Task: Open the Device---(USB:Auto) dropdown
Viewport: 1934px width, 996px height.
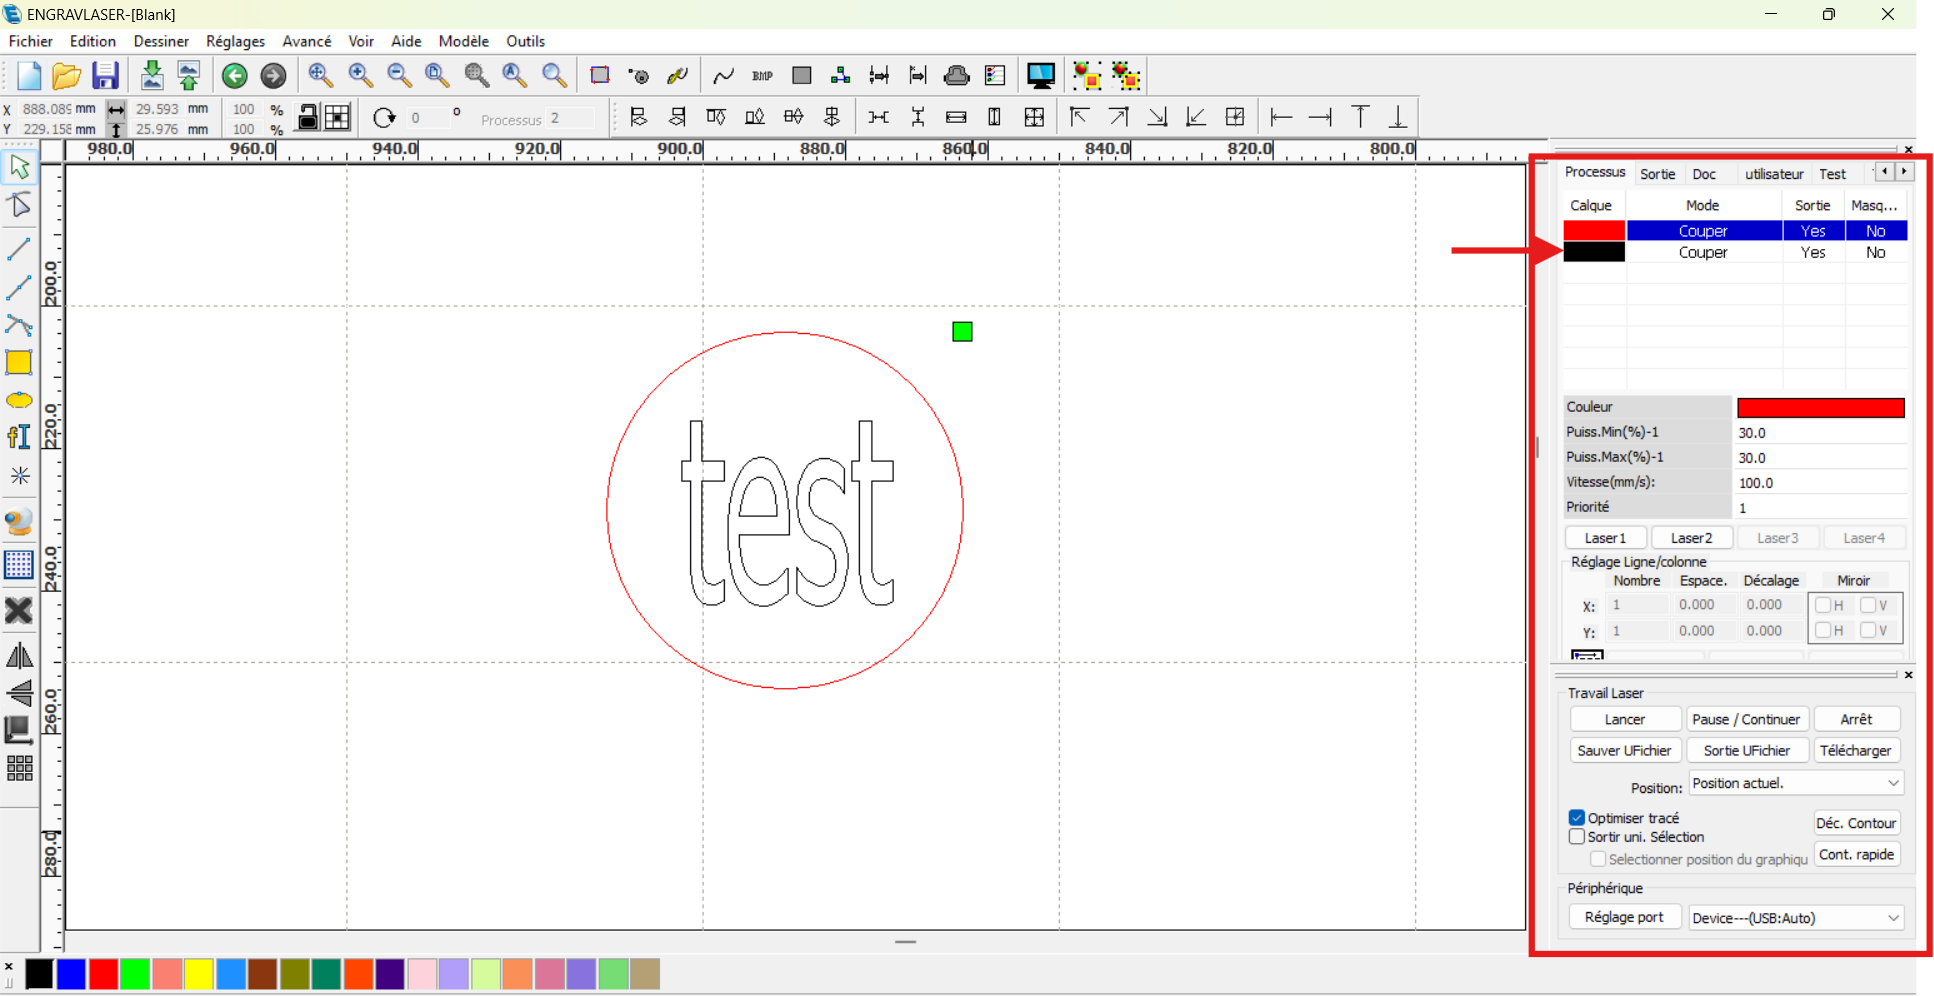Action: tap(1796, 918)
